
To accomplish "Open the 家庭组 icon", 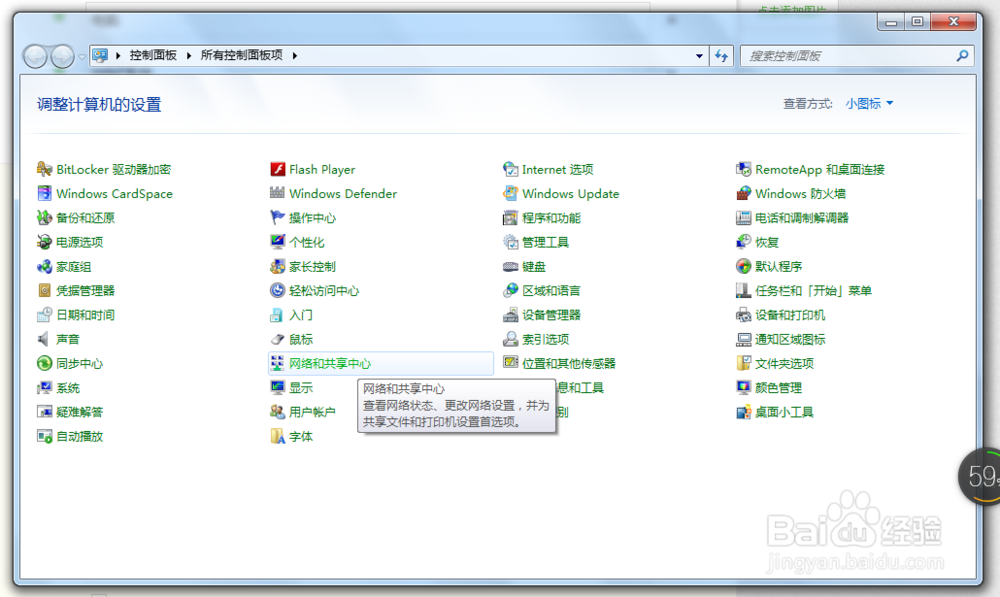I will [44, 266].
